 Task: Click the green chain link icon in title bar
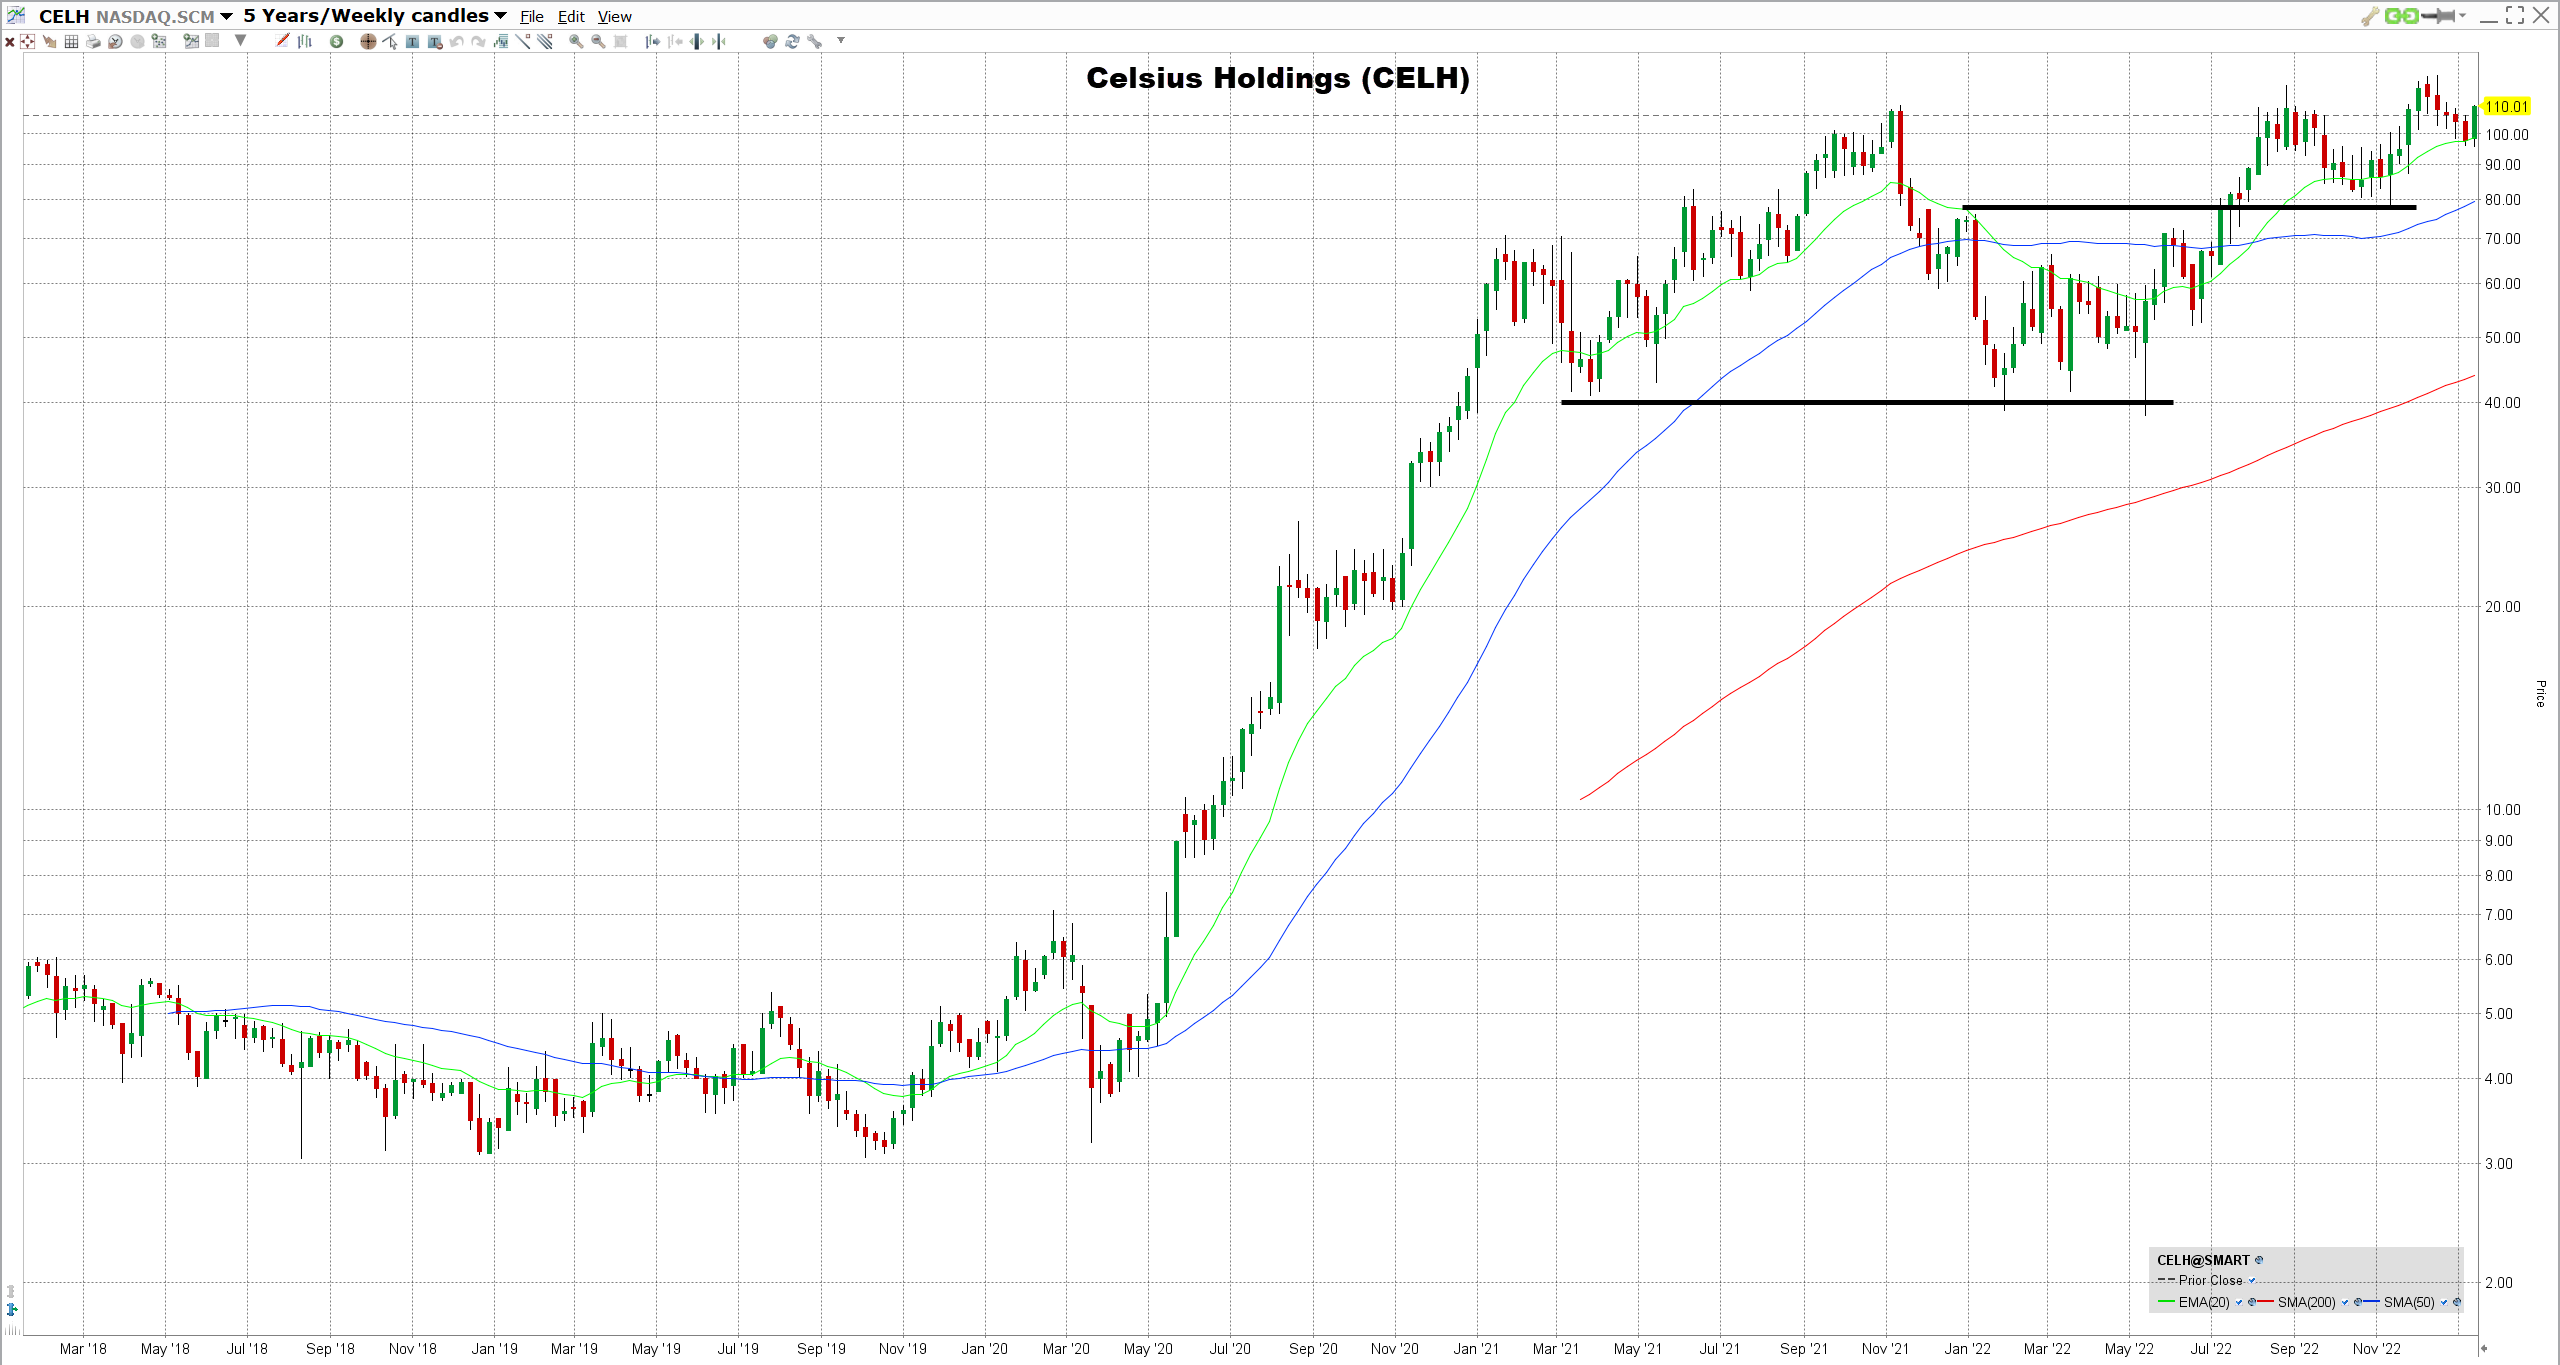2401,16
